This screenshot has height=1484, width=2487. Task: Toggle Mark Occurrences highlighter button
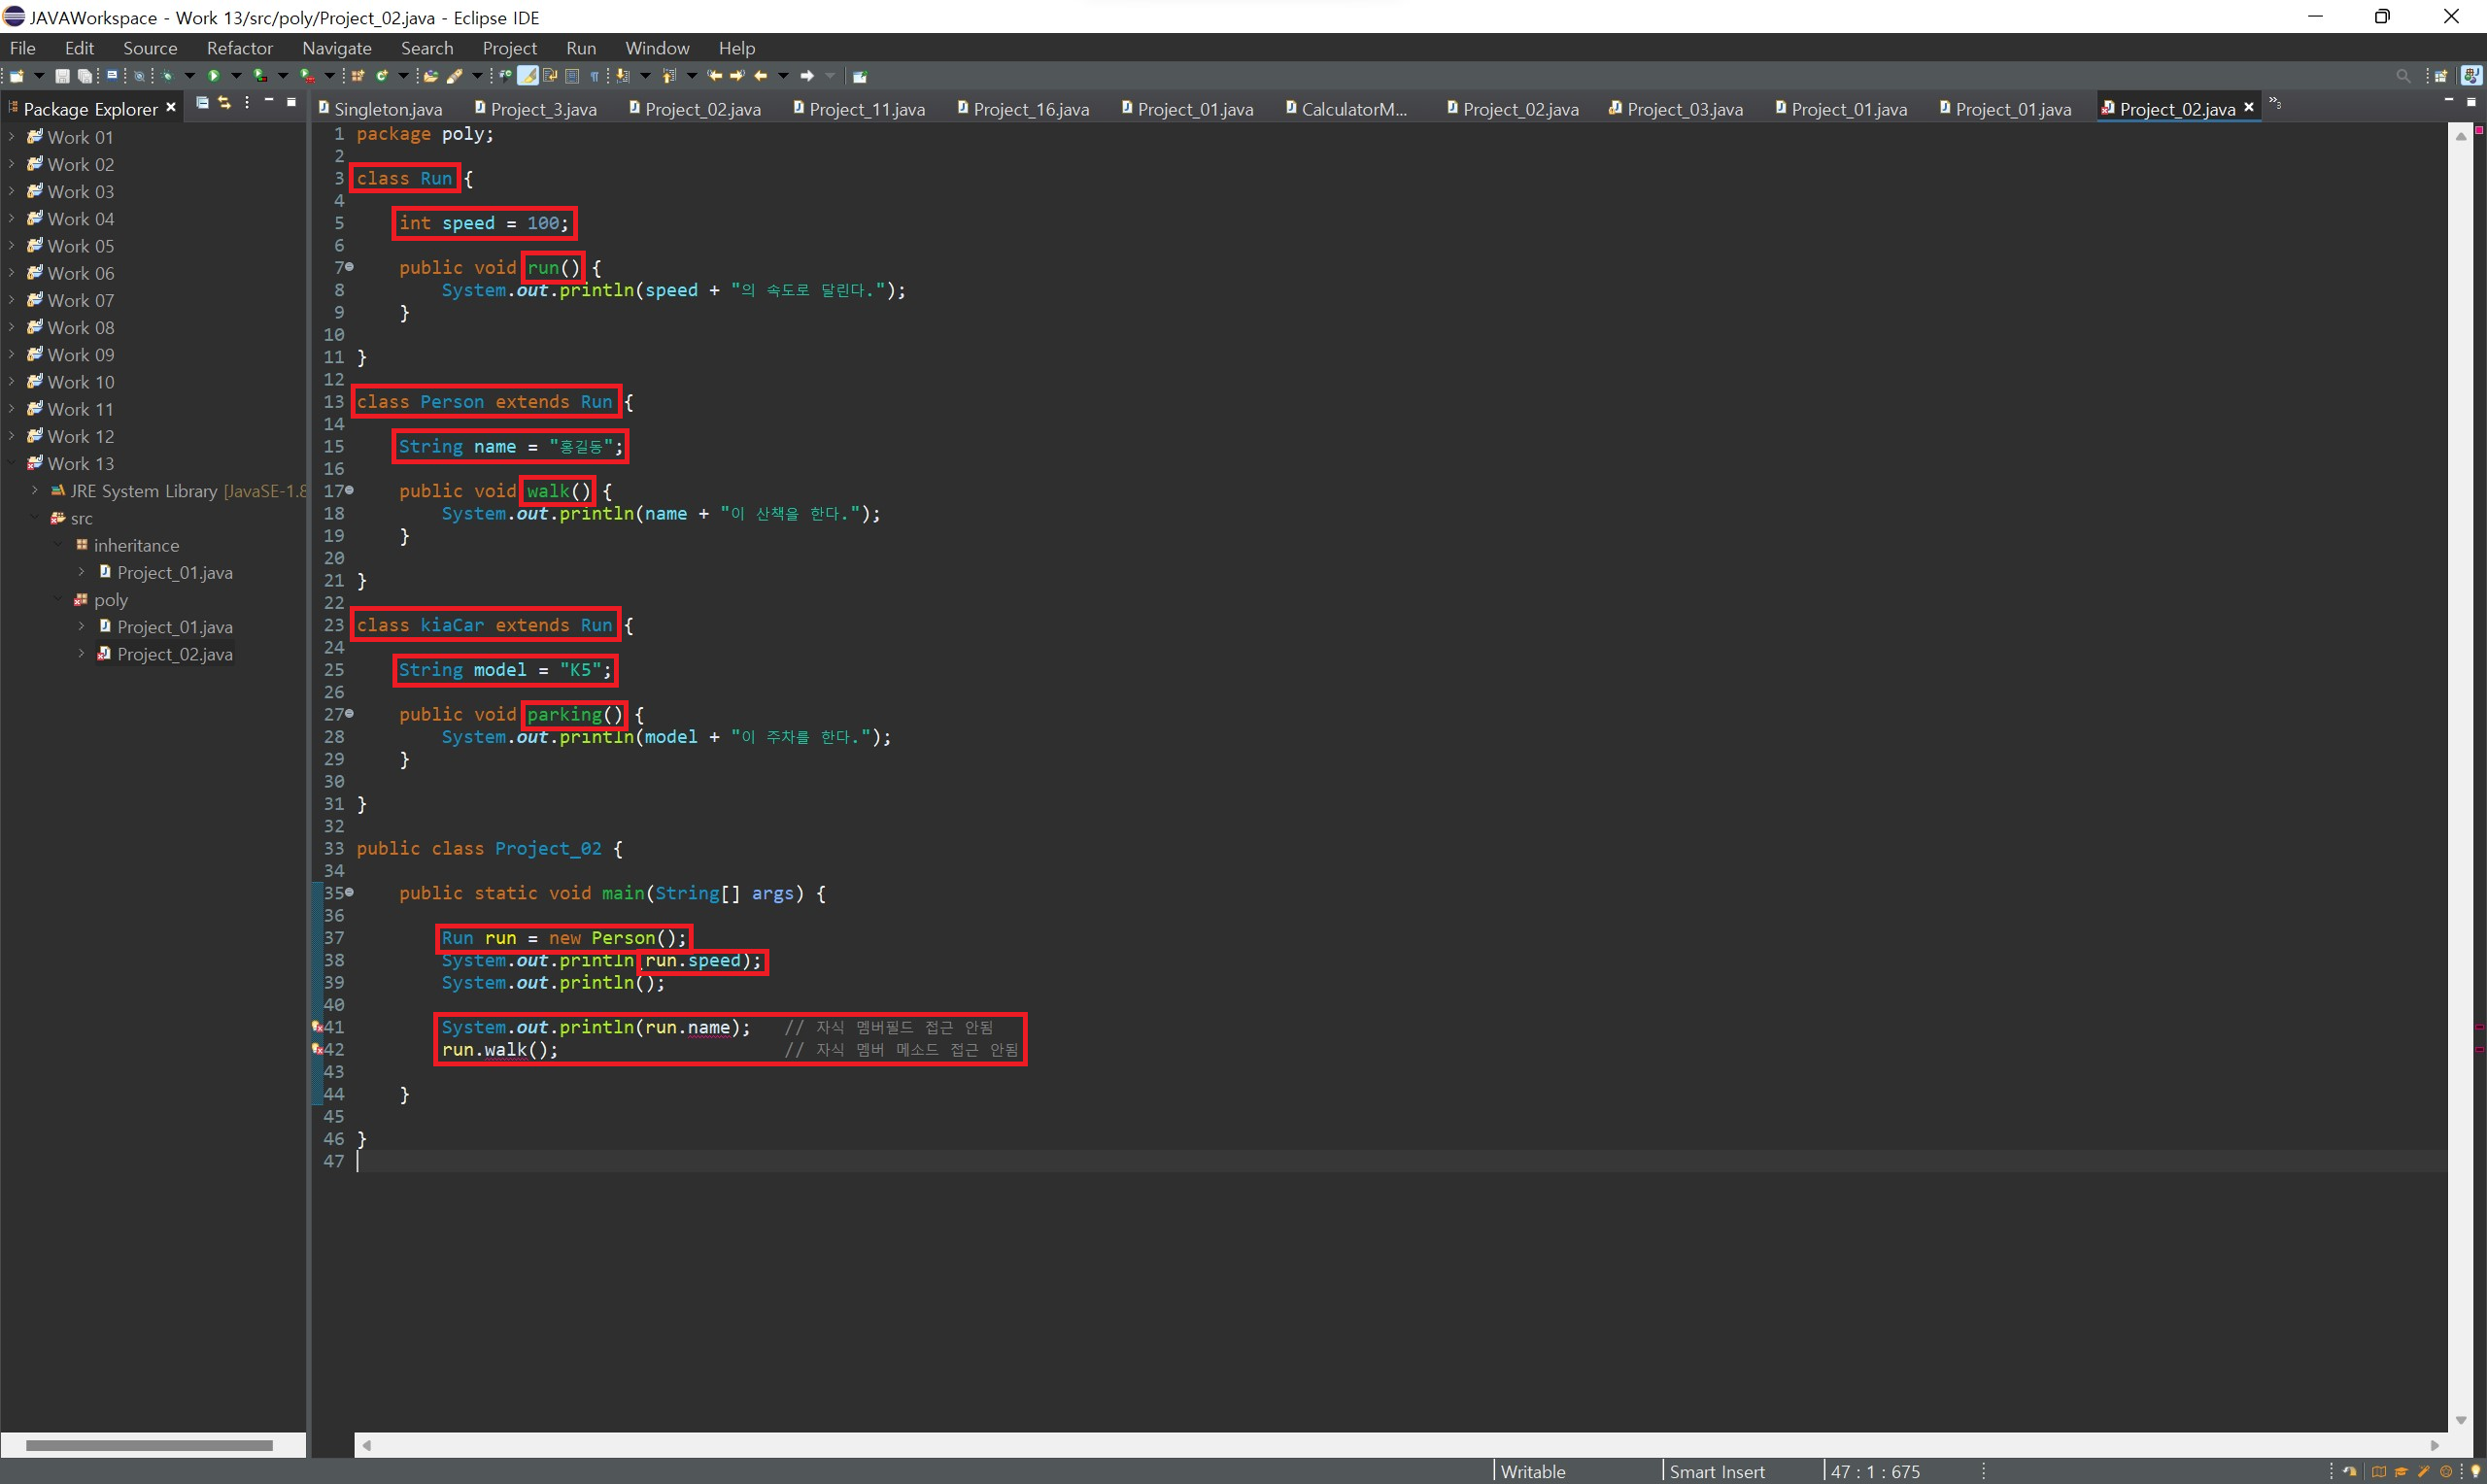(x=528, y=76)
